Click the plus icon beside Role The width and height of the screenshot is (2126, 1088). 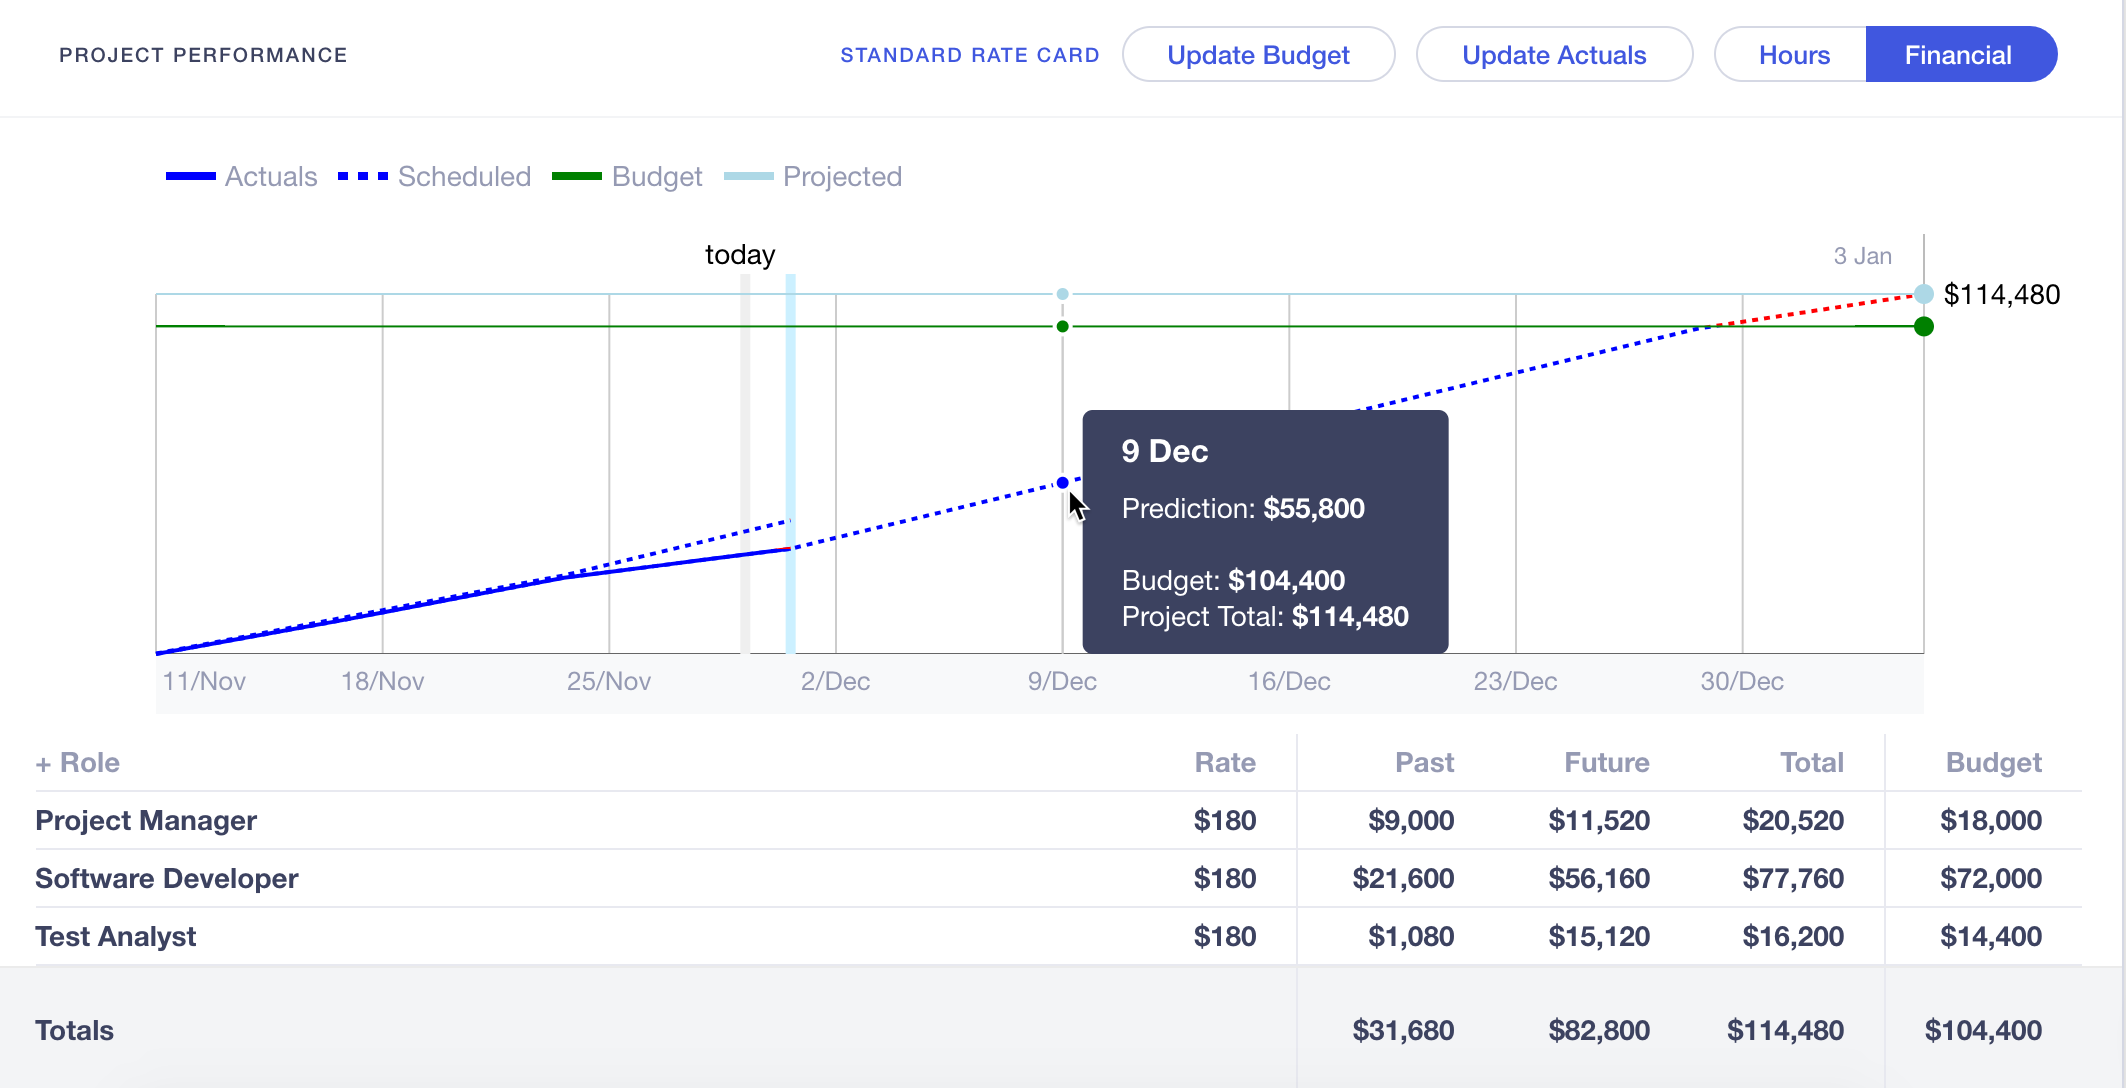(x=43, y=765)
